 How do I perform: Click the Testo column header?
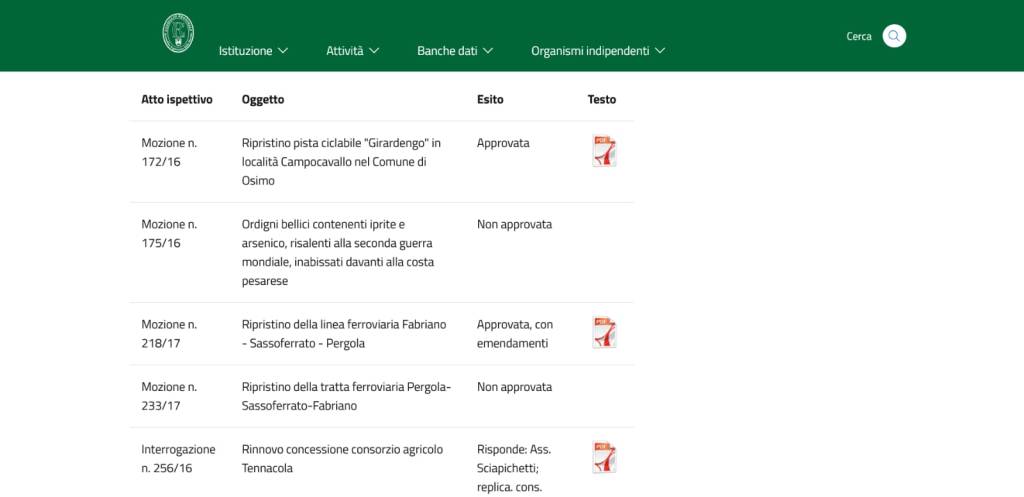pyautogui.click(x=602, y=99)
